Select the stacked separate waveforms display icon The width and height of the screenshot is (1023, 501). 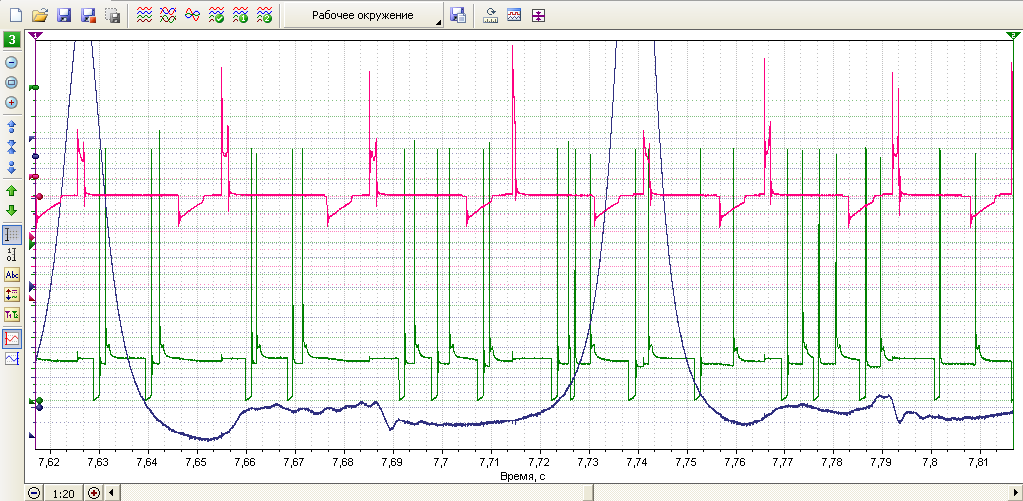tap(144, 16)
